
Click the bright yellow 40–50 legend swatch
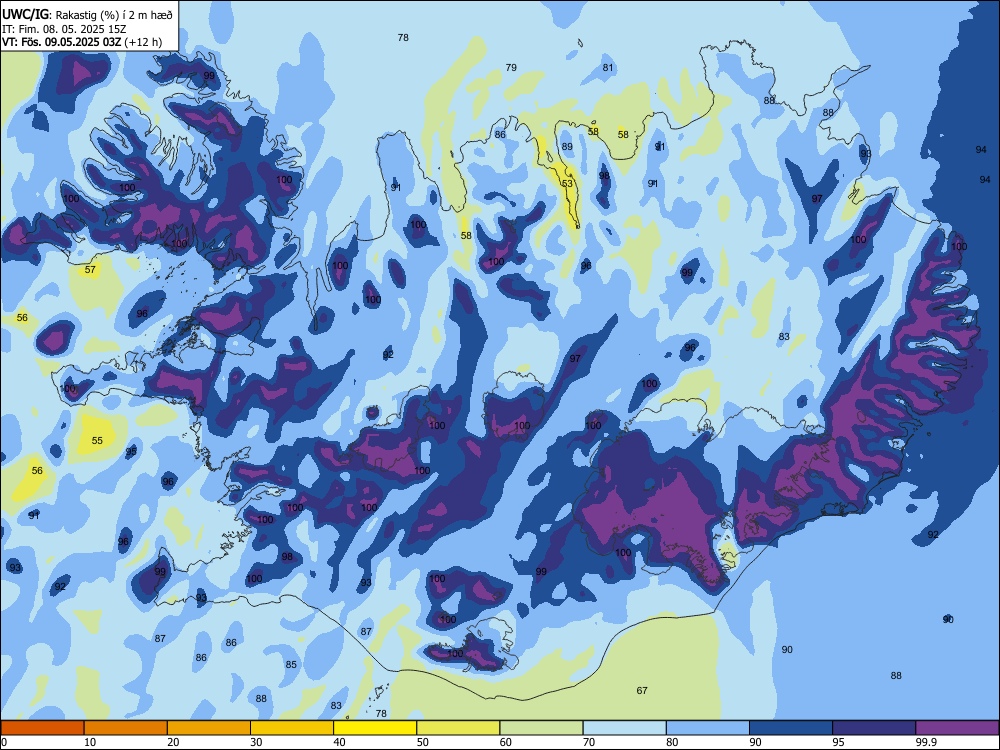tap(375, 728)
